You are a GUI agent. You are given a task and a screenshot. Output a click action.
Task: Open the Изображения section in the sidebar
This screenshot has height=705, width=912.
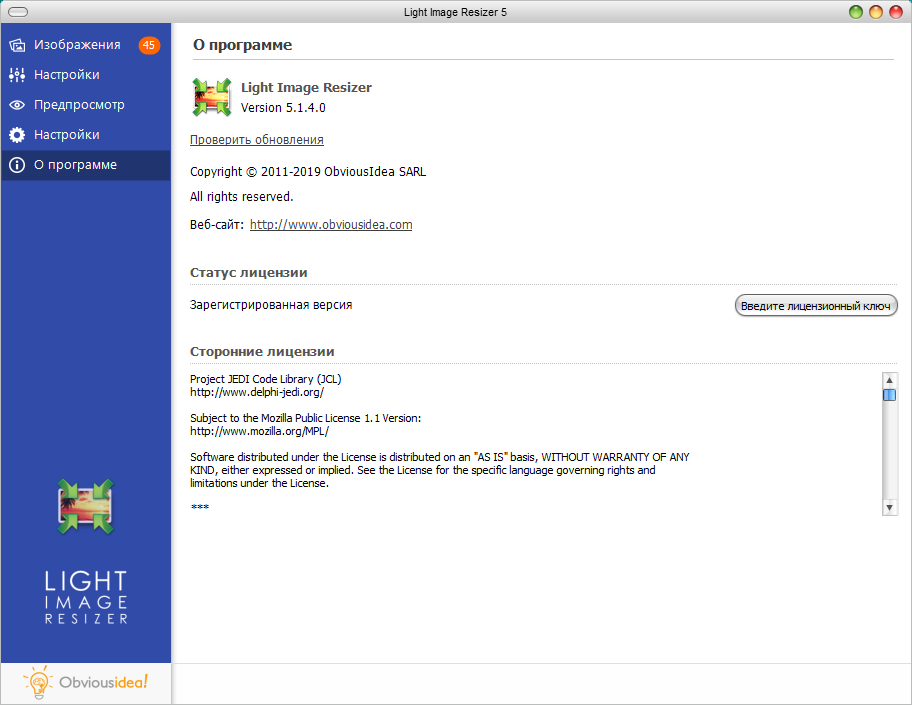tap(86, 45)
